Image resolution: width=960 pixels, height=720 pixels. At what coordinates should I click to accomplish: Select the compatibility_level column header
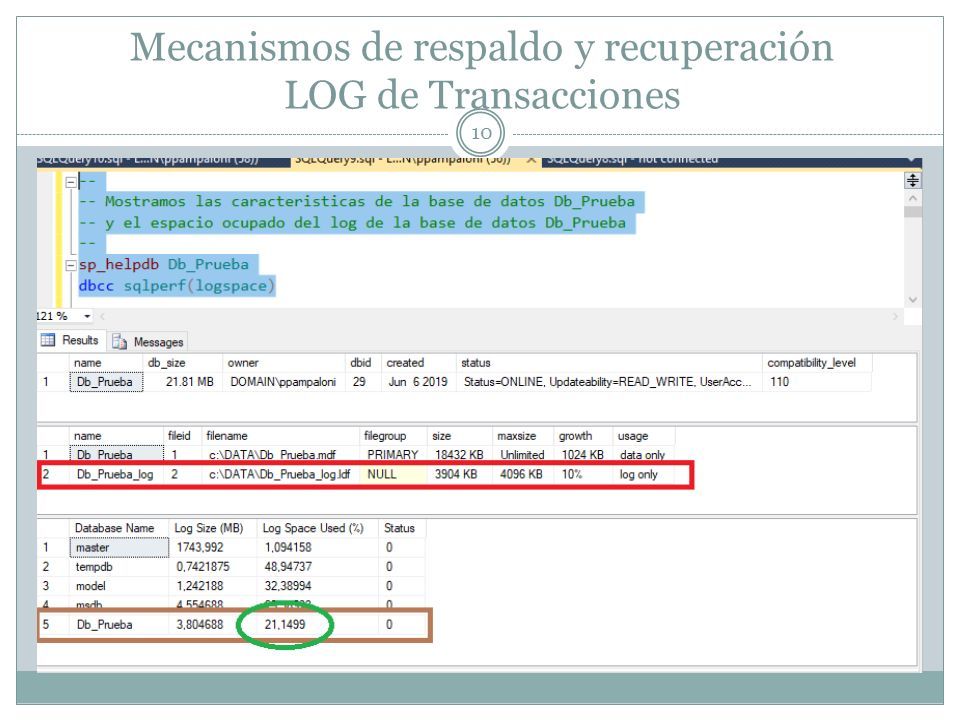click(817, 363)
